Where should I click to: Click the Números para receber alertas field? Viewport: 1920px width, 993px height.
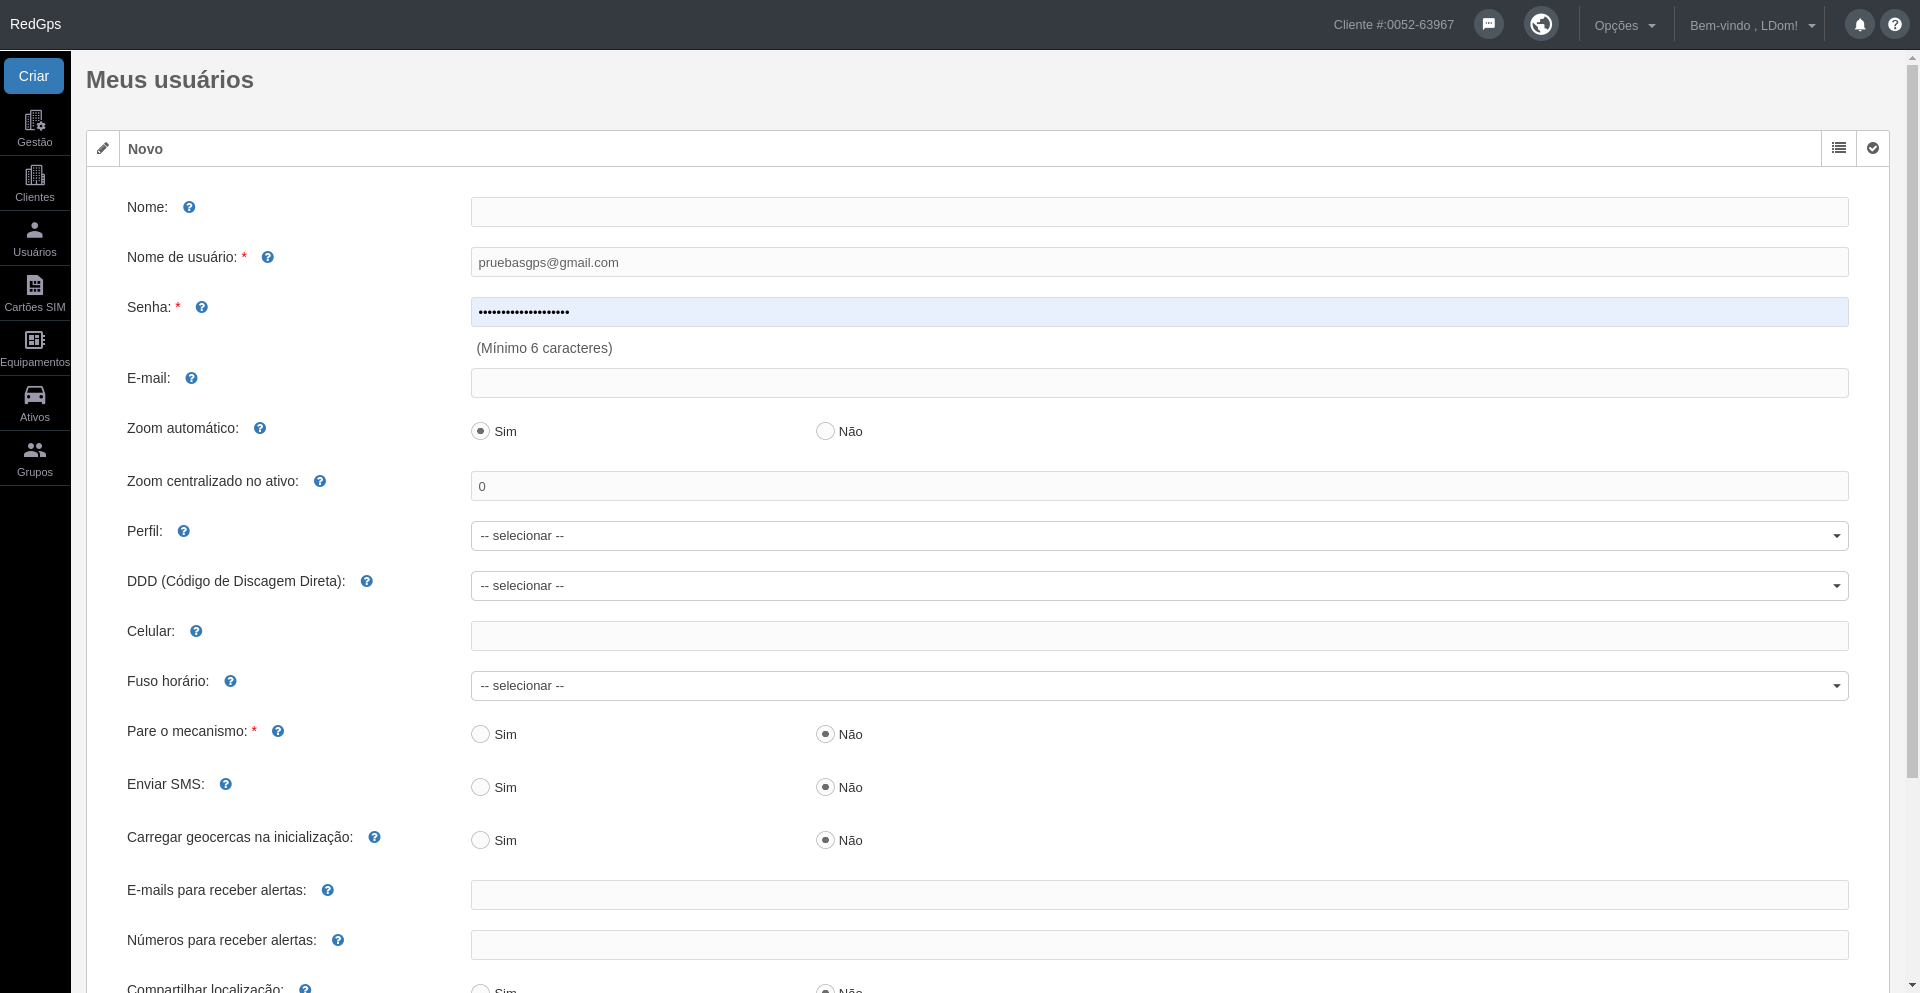(x=1159, y=945)
